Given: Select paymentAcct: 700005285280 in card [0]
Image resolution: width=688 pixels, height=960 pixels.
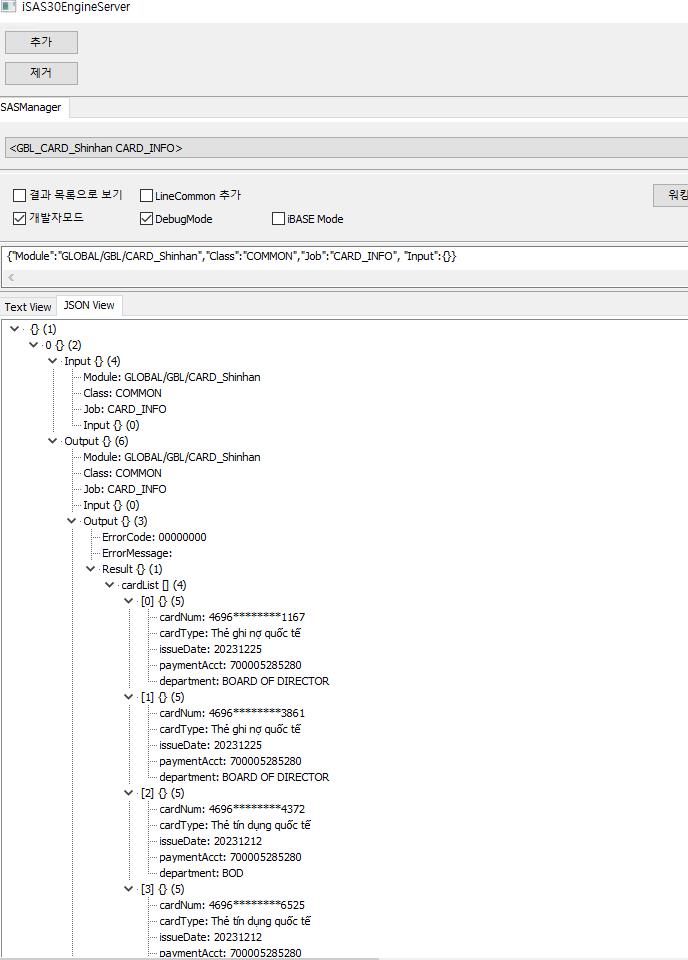Looking at the screenshot, I should [x=230, y=665].
